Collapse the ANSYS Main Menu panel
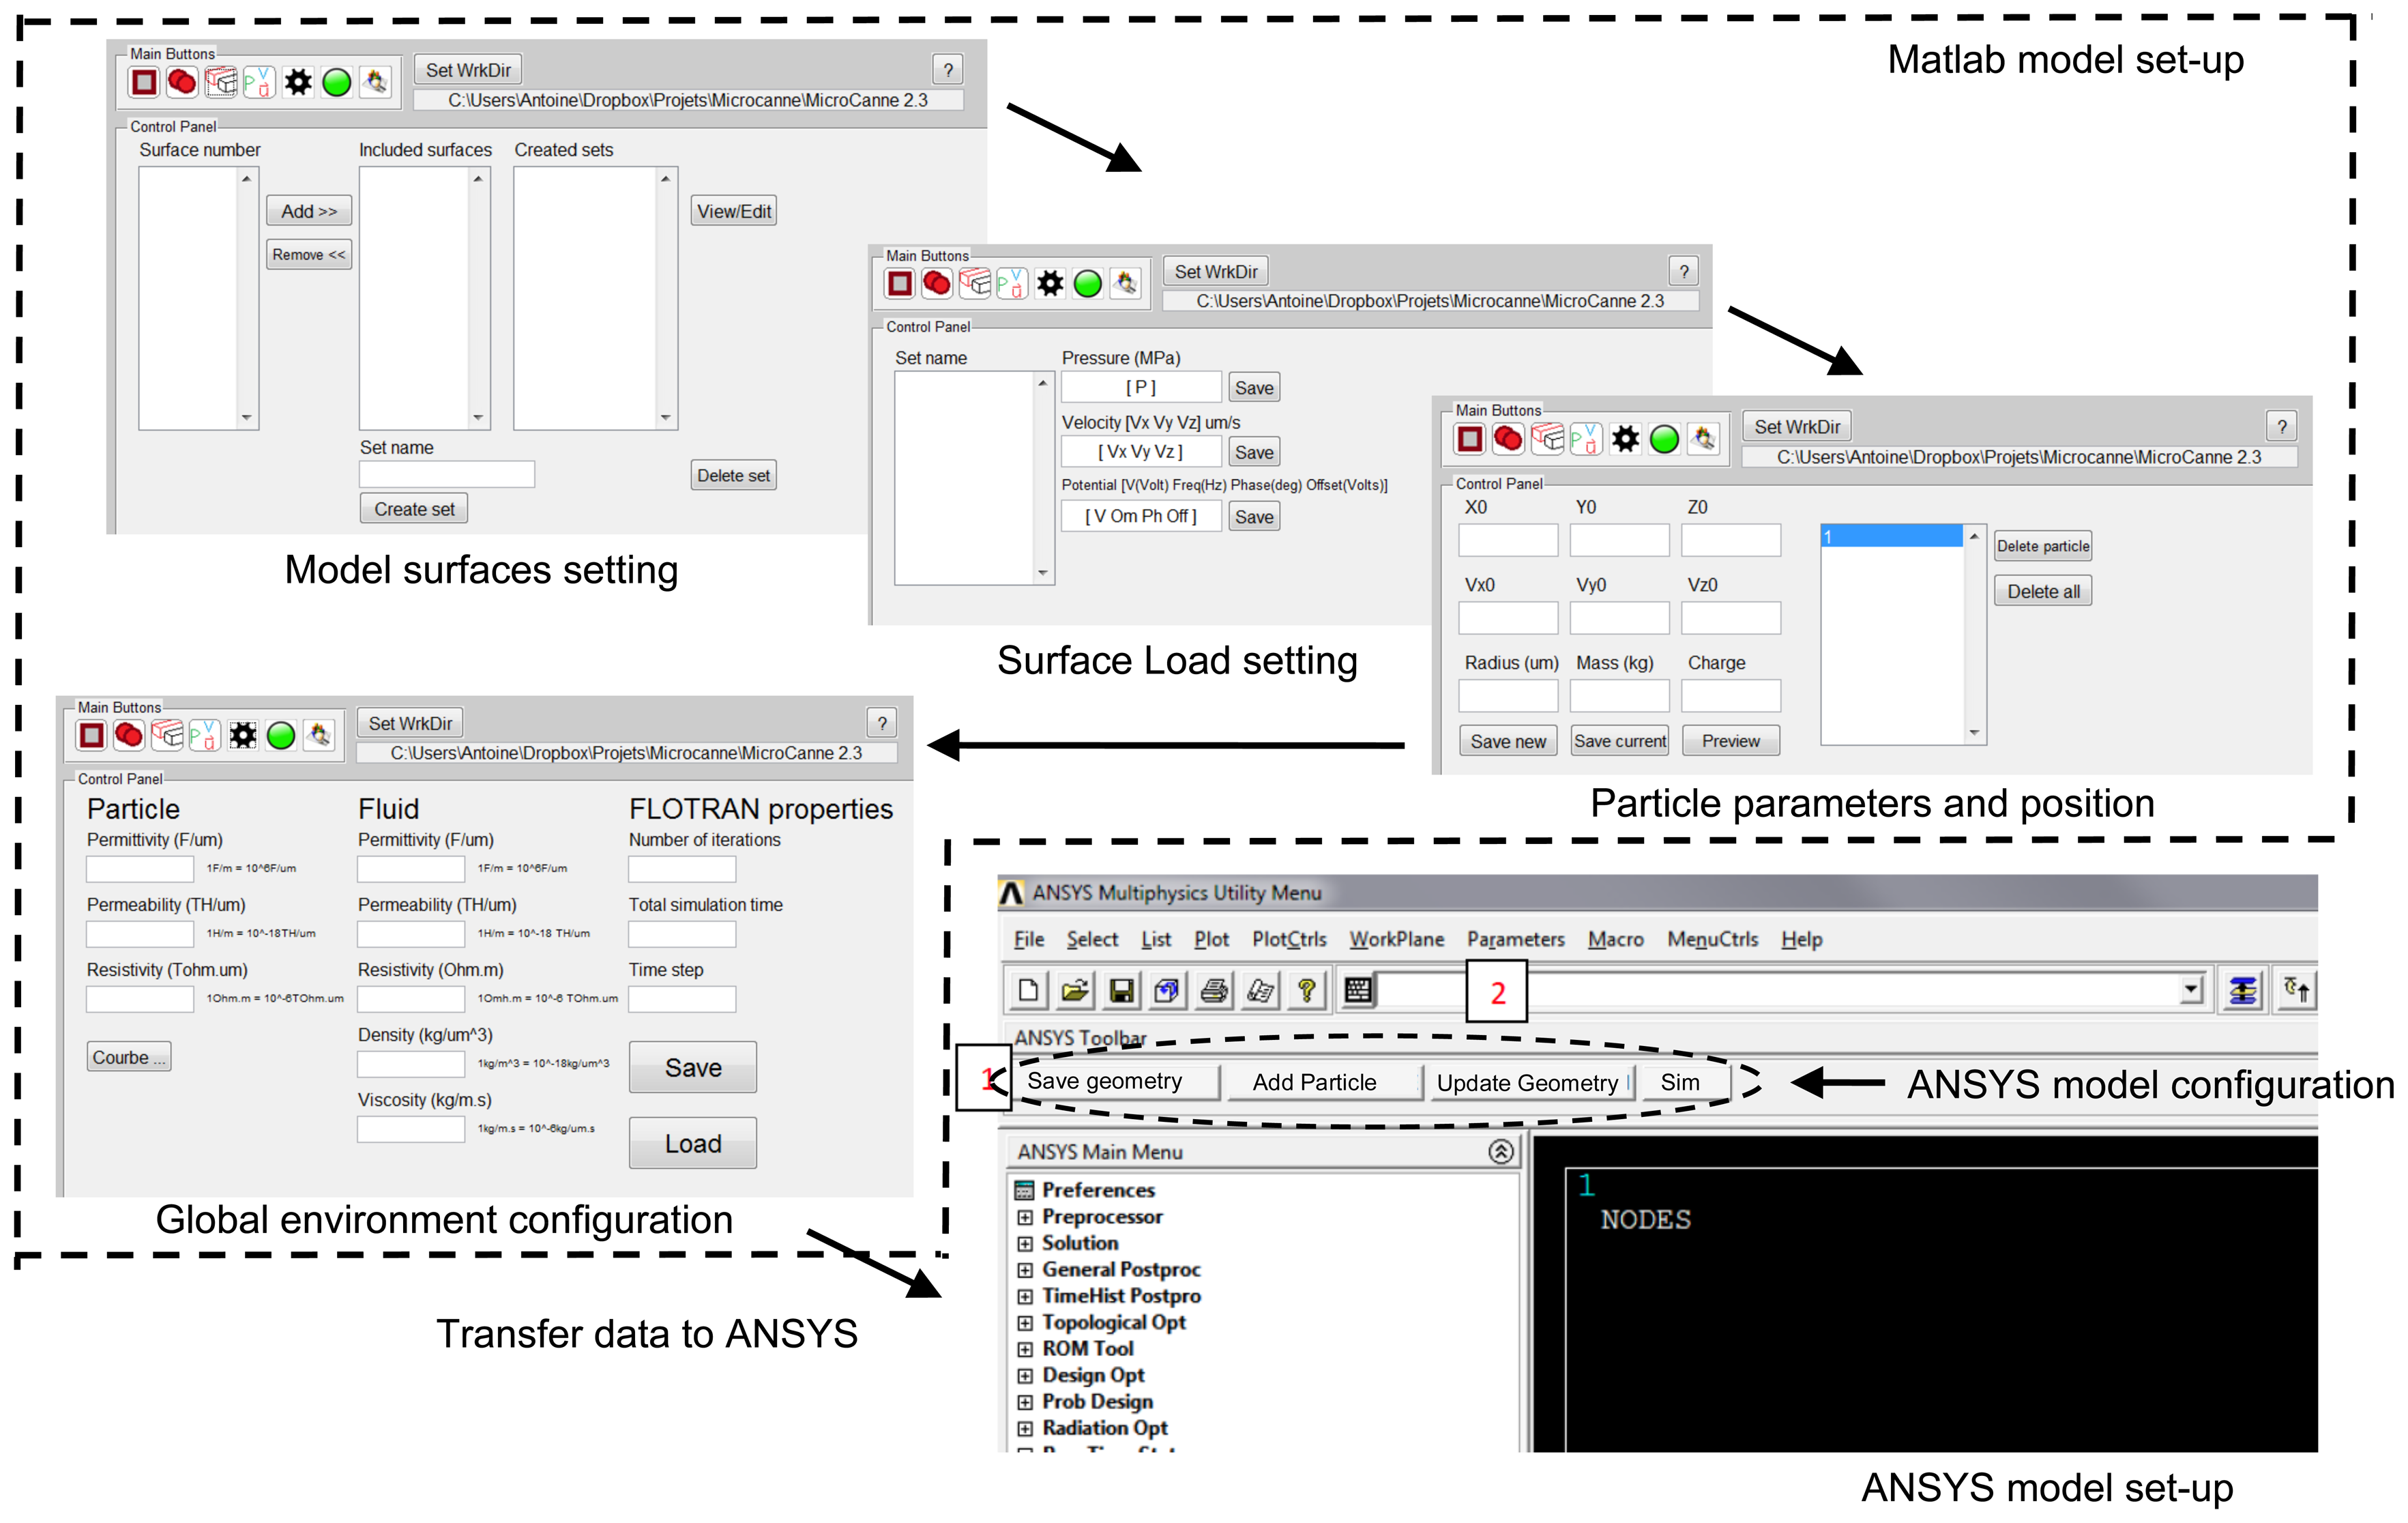The height and width of the screenshot is (1523, 2408). point(1500,1151)
